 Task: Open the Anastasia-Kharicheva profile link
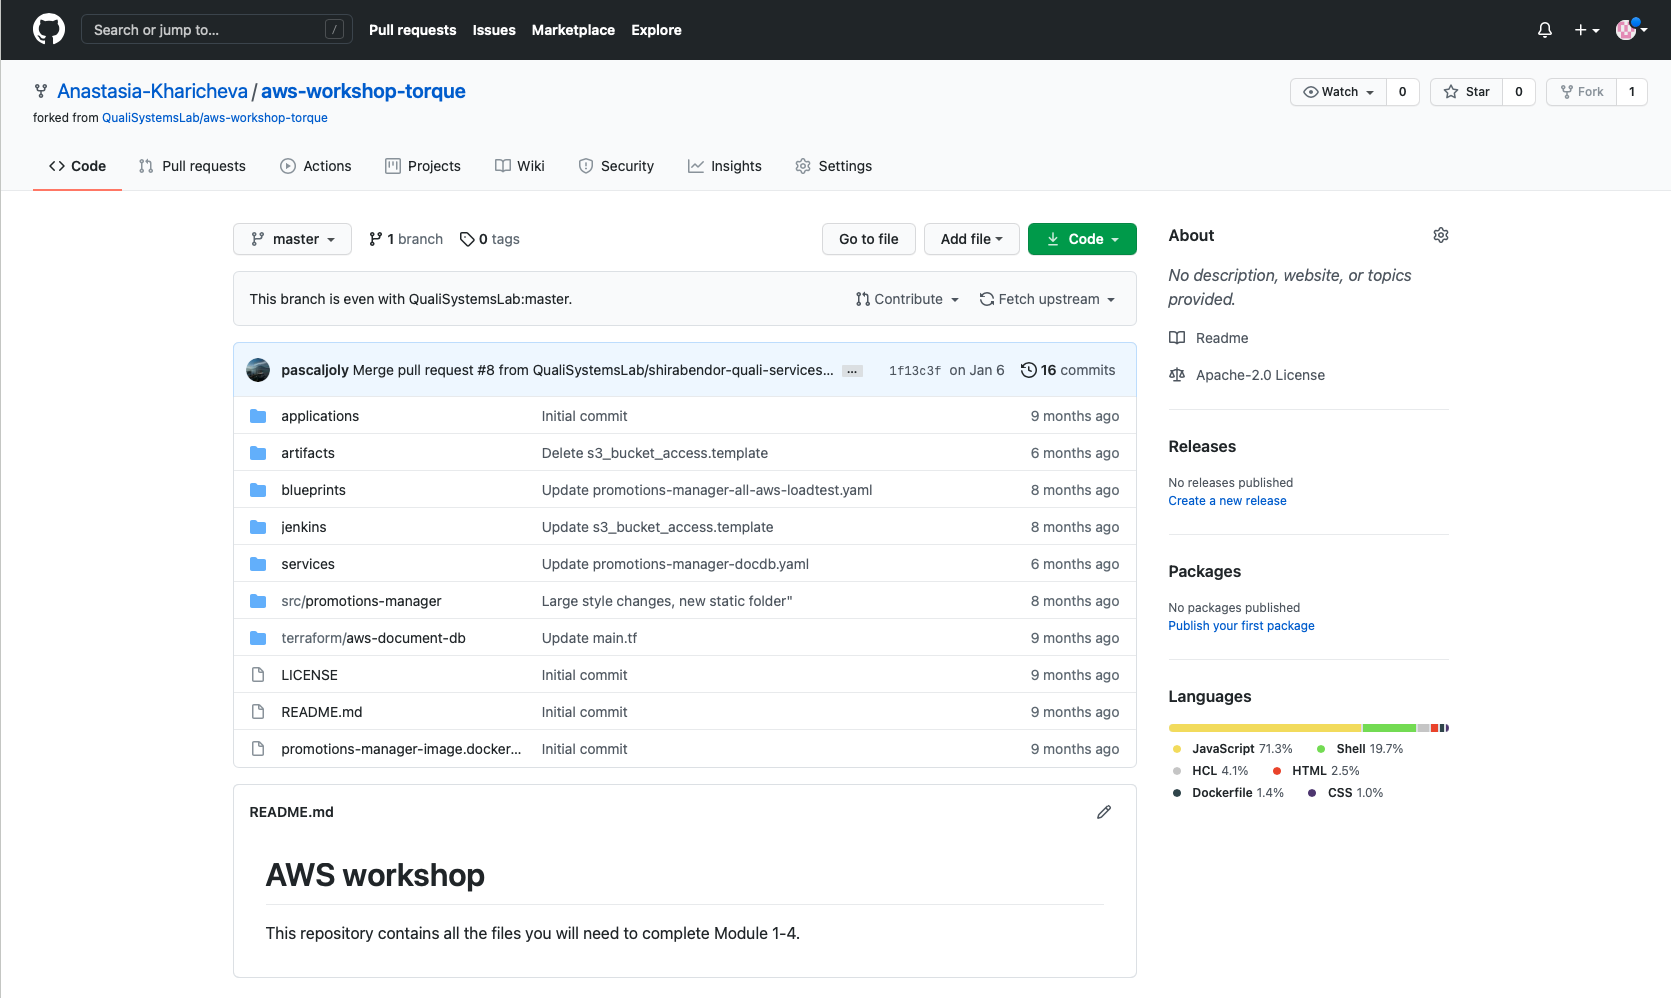tap(152, 91)
